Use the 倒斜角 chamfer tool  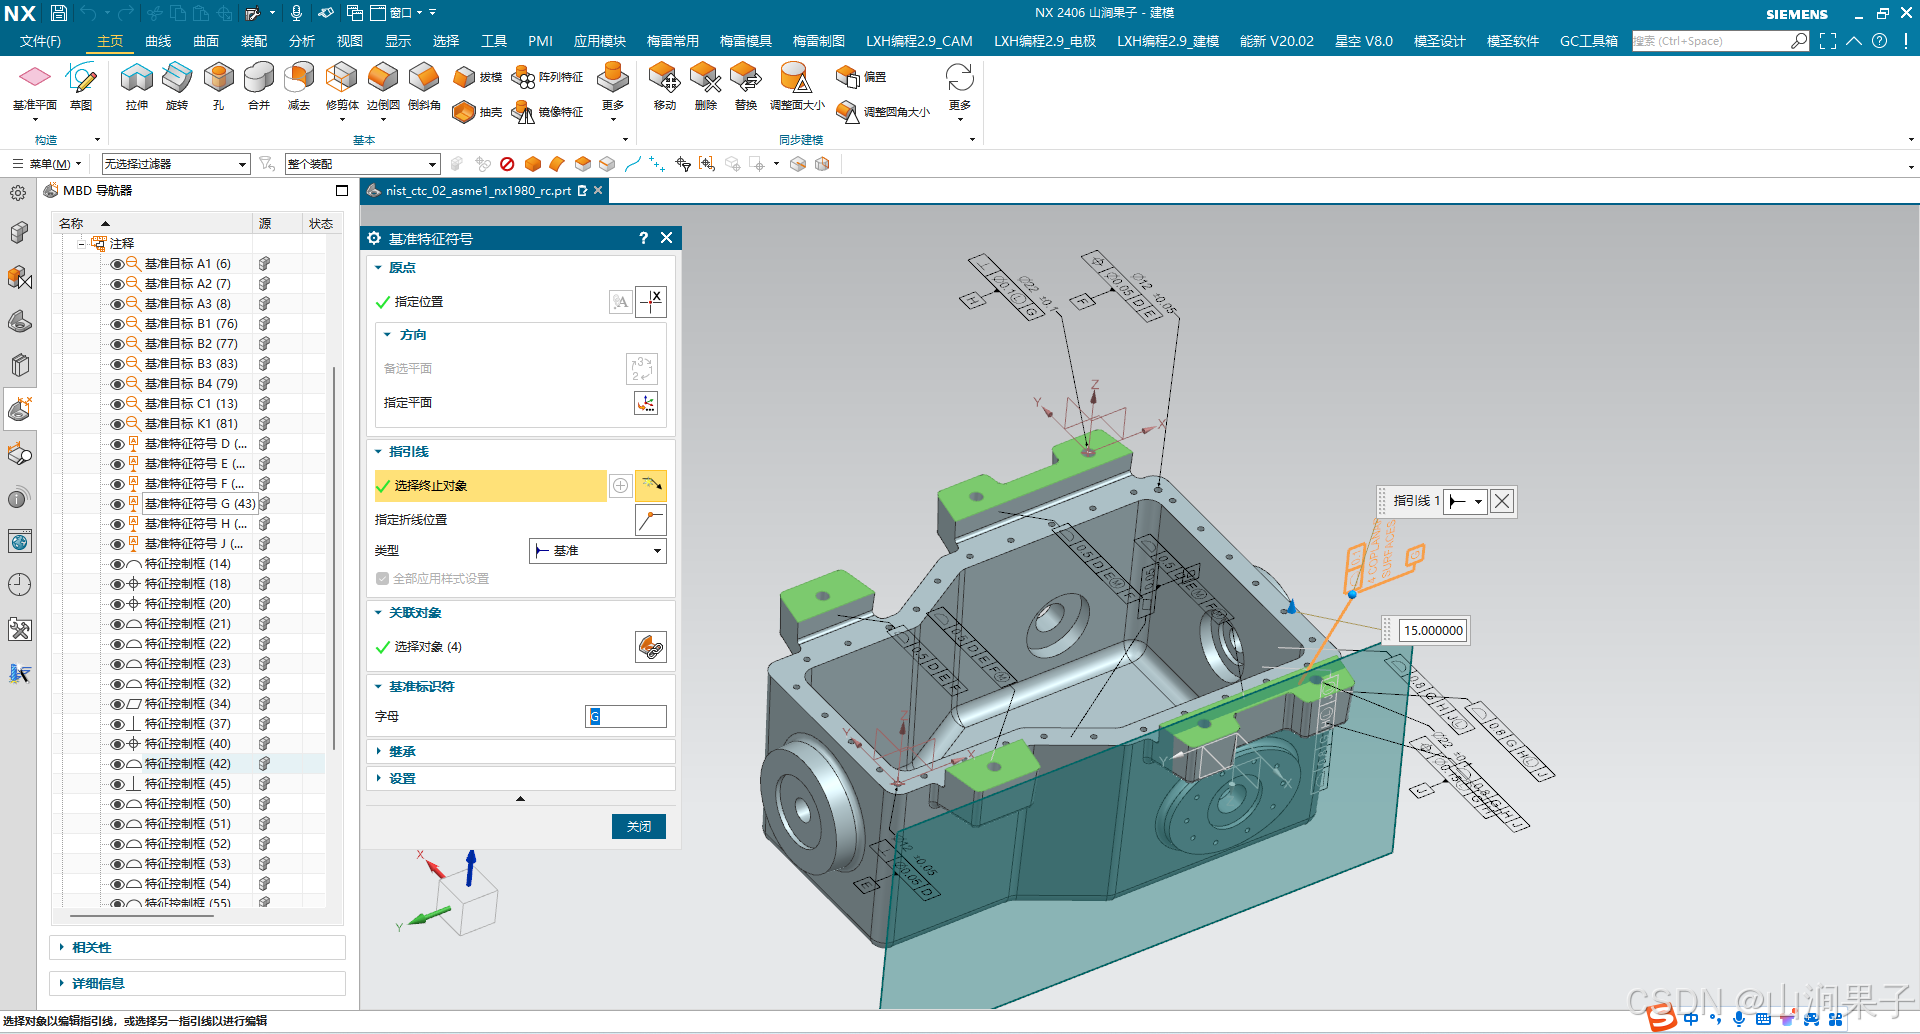424,86
